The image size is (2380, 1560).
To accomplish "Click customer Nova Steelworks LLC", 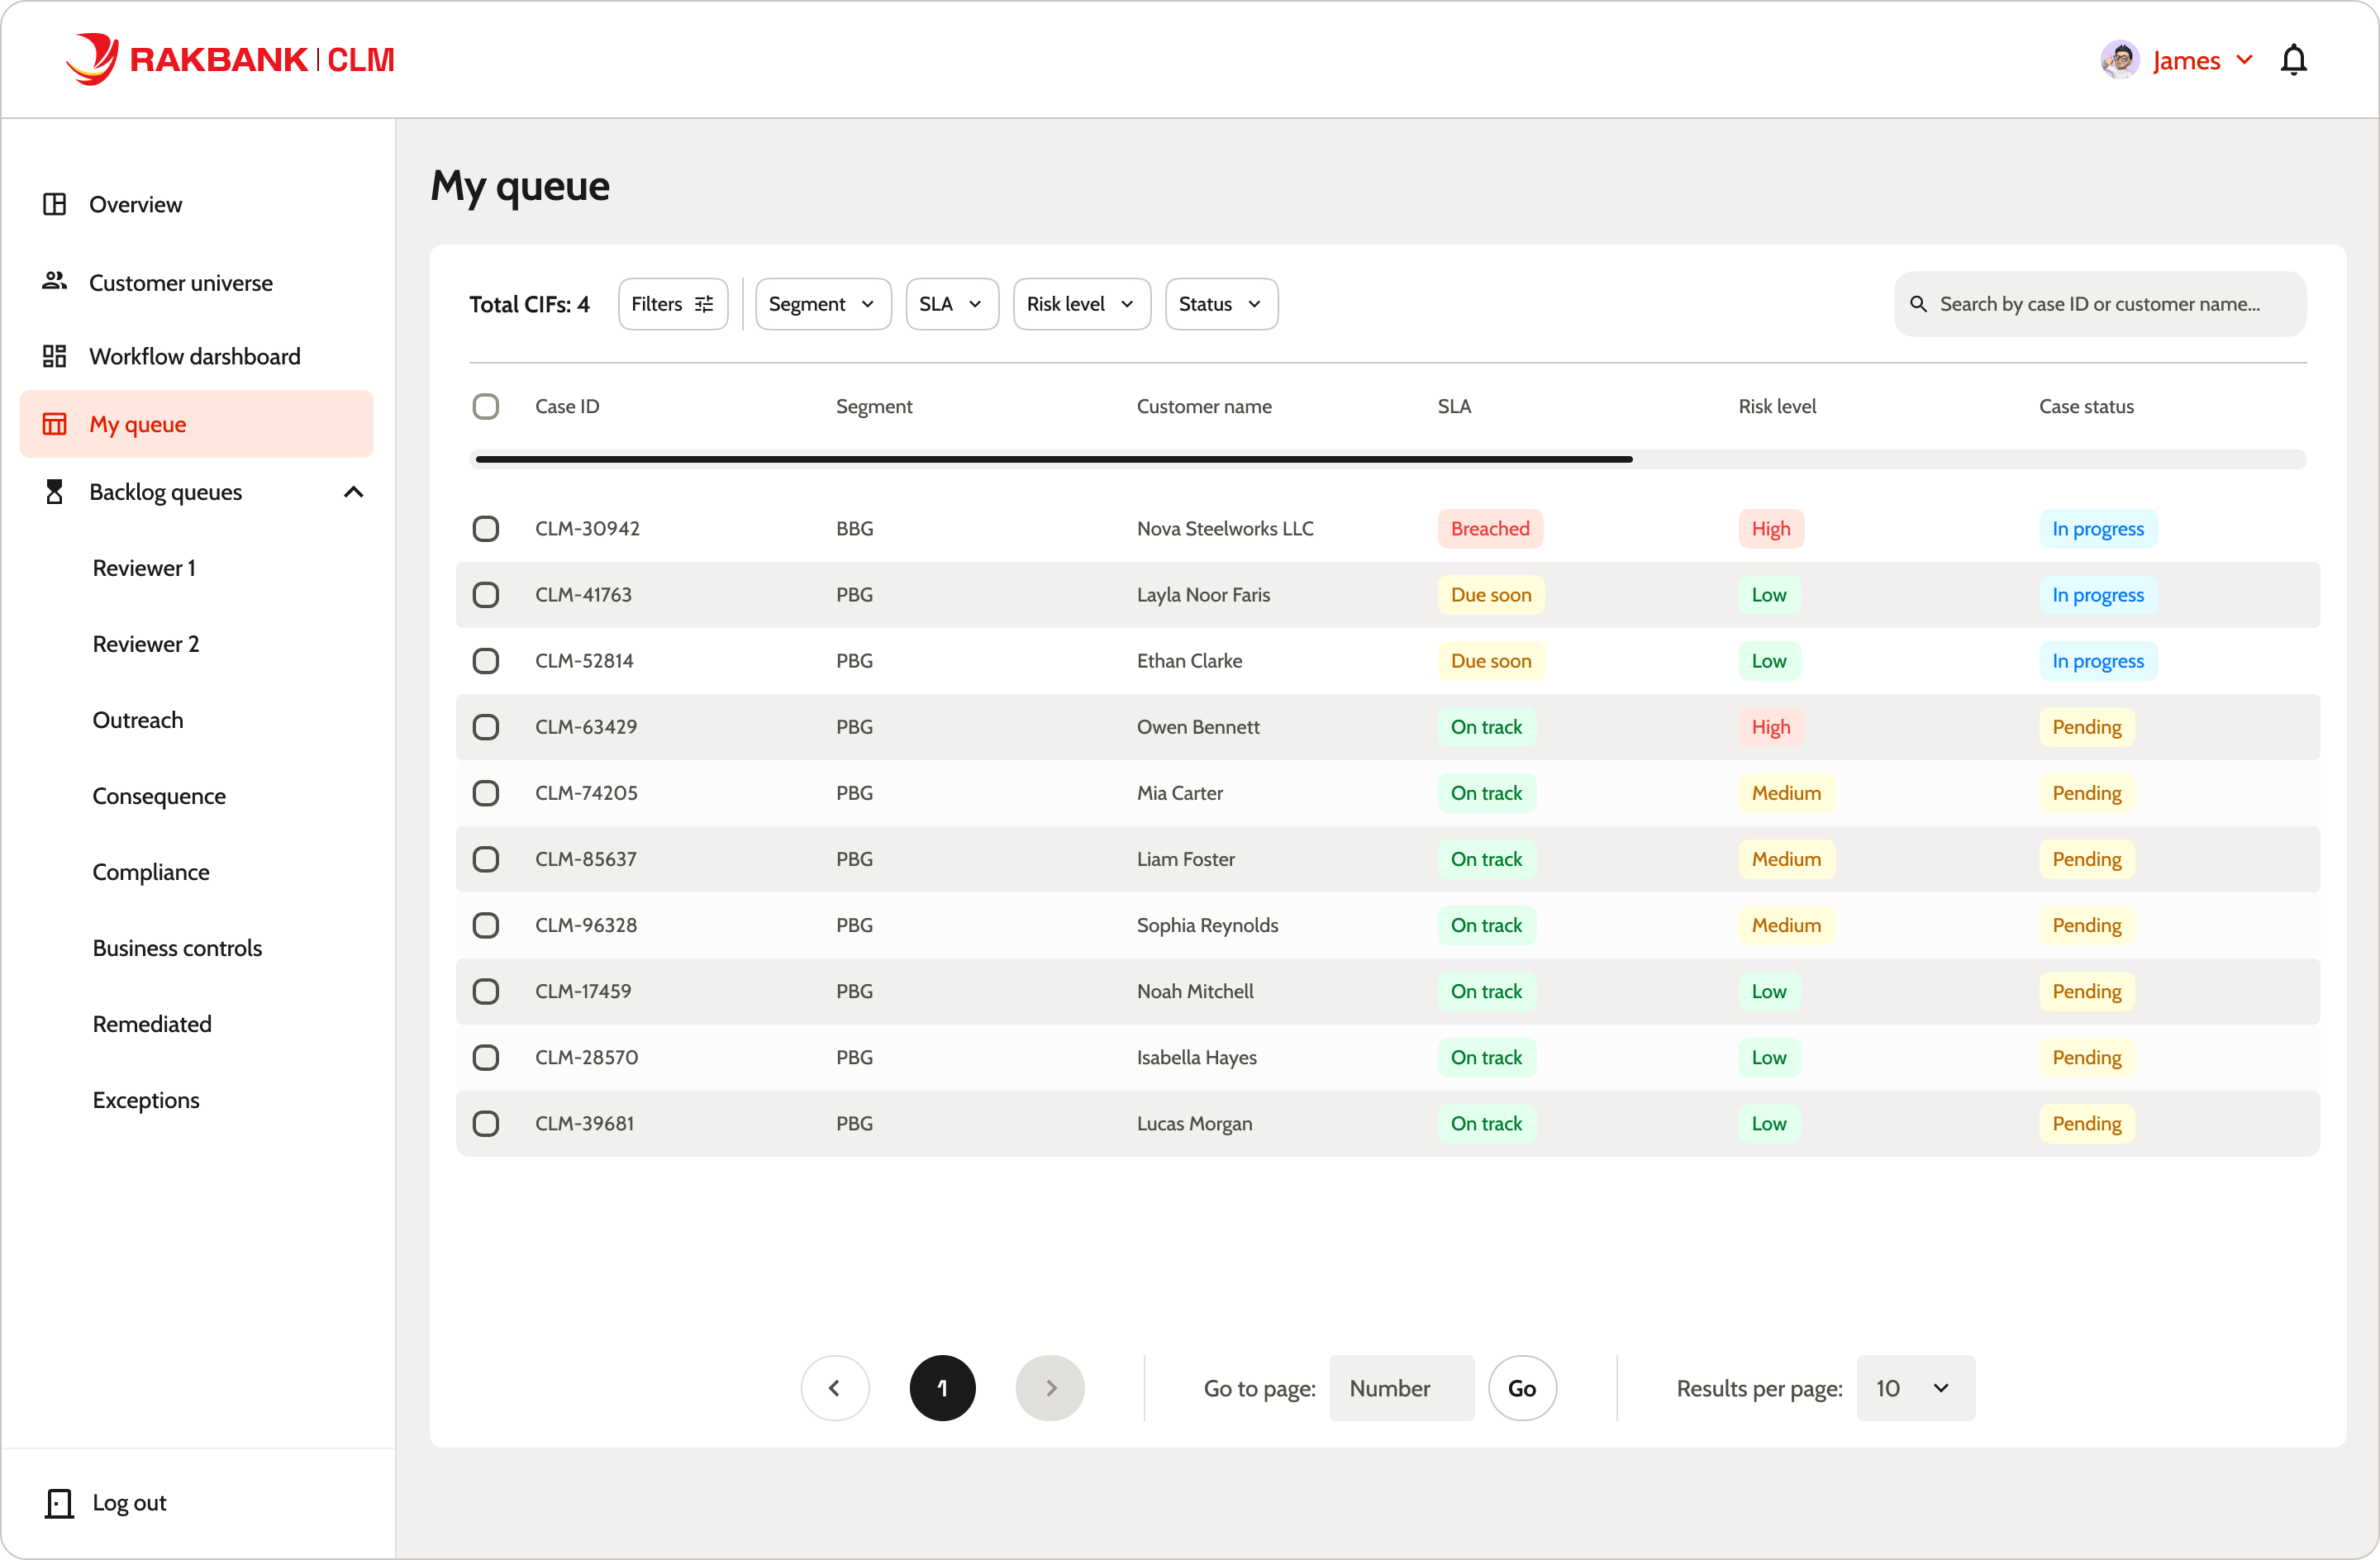I will coord(1225,528).
